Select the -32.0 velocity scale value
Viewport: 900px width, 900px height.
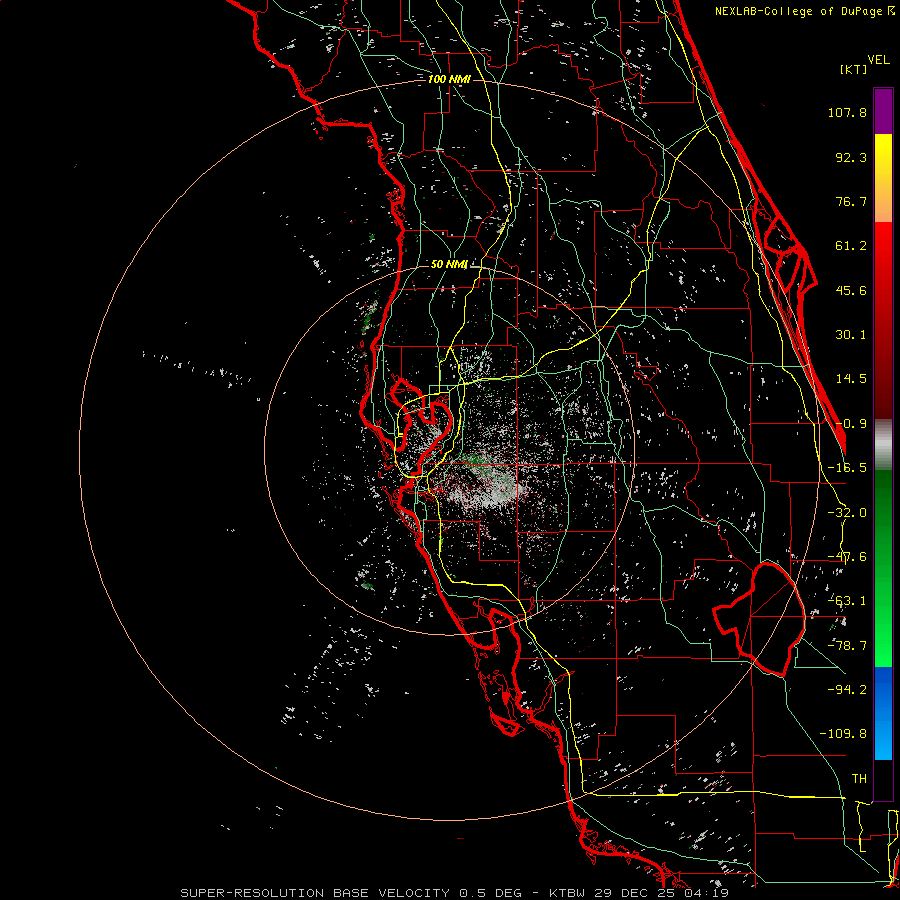tap(847, 513)
